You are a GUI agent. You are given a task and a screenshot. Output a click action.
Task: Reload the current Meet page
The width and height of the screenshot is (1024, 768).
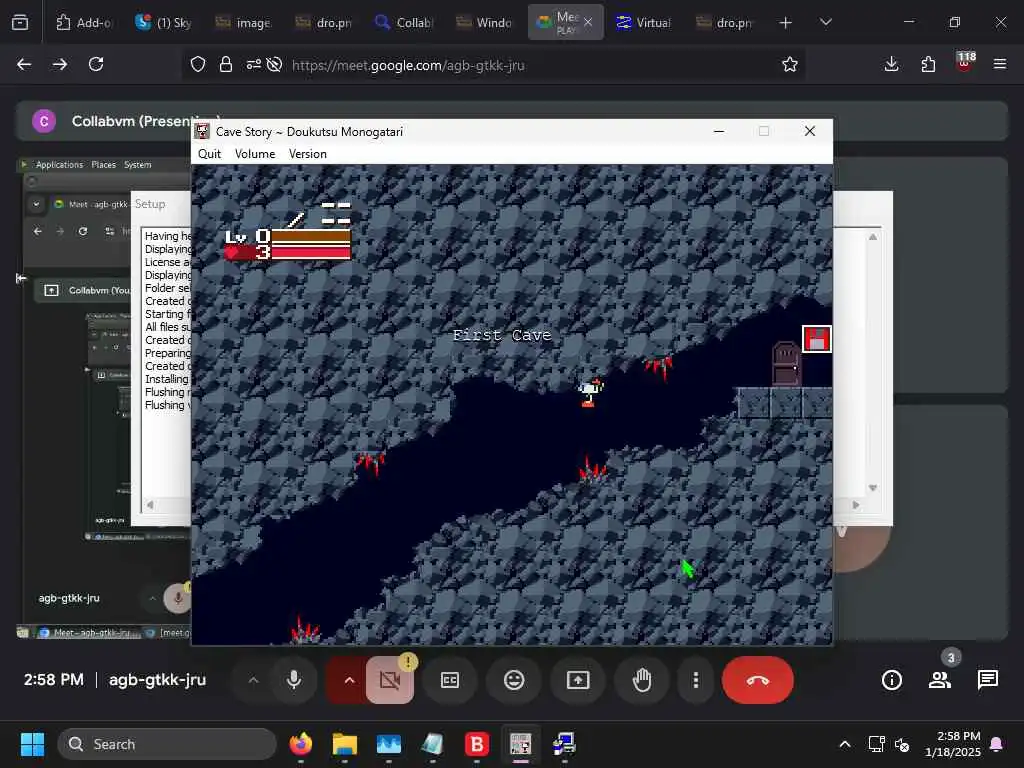point(96,64)
